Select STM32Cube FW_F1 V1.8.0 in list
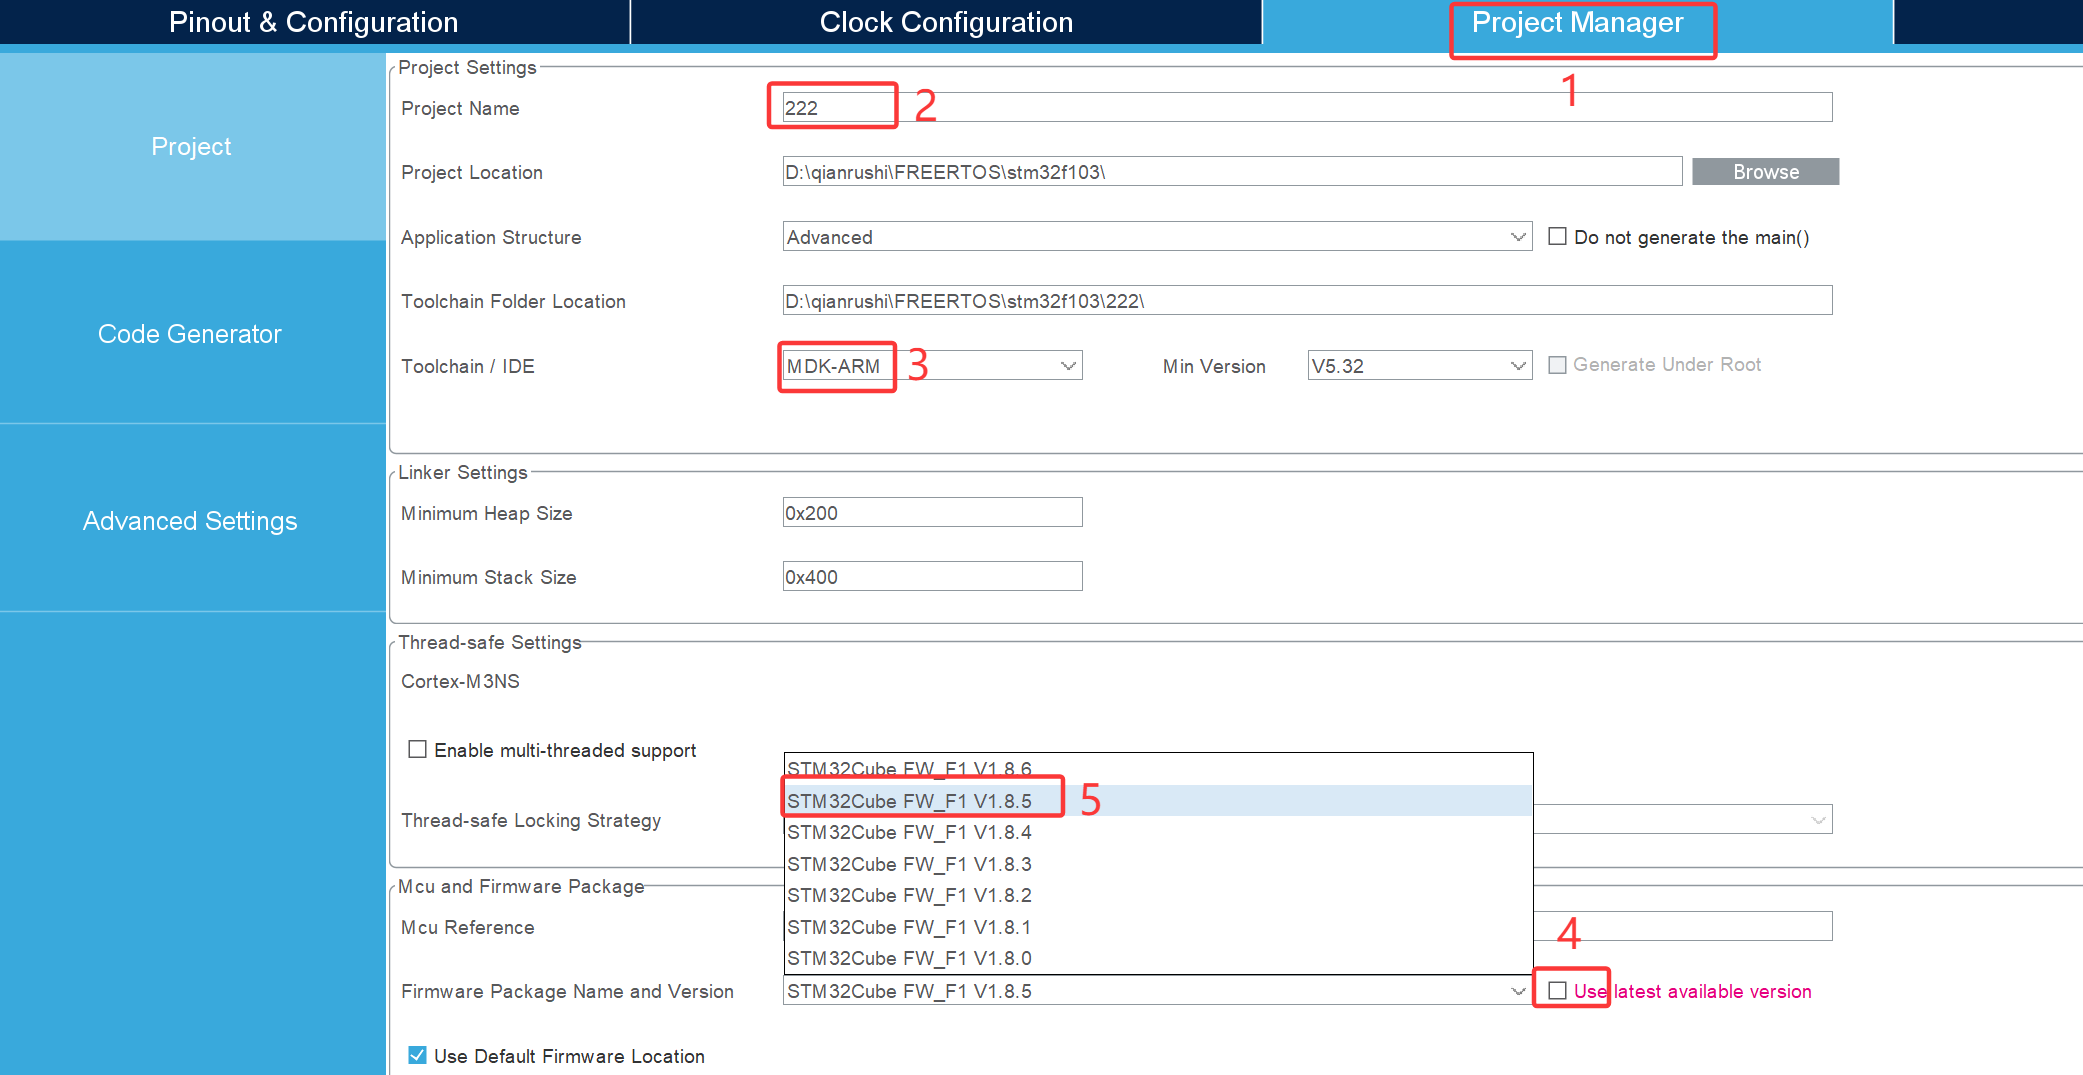2083x1075 pixels. pyautogui.click(x=1158, y=958)
